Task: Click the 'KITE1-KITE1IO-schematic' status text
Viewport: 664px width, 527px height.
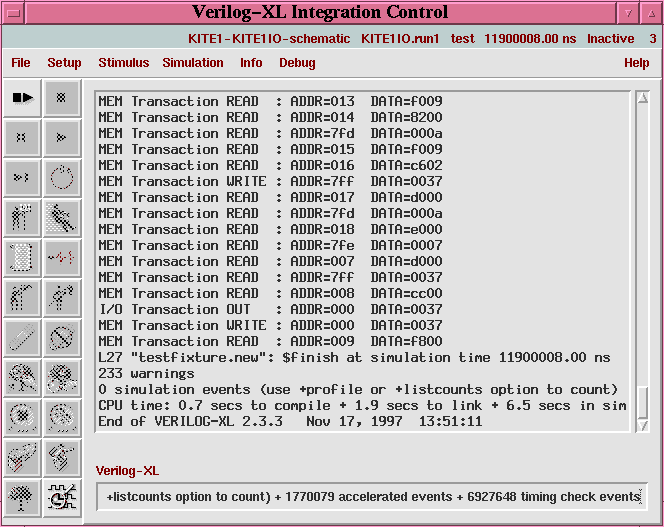Action: (x=269, y=39)
